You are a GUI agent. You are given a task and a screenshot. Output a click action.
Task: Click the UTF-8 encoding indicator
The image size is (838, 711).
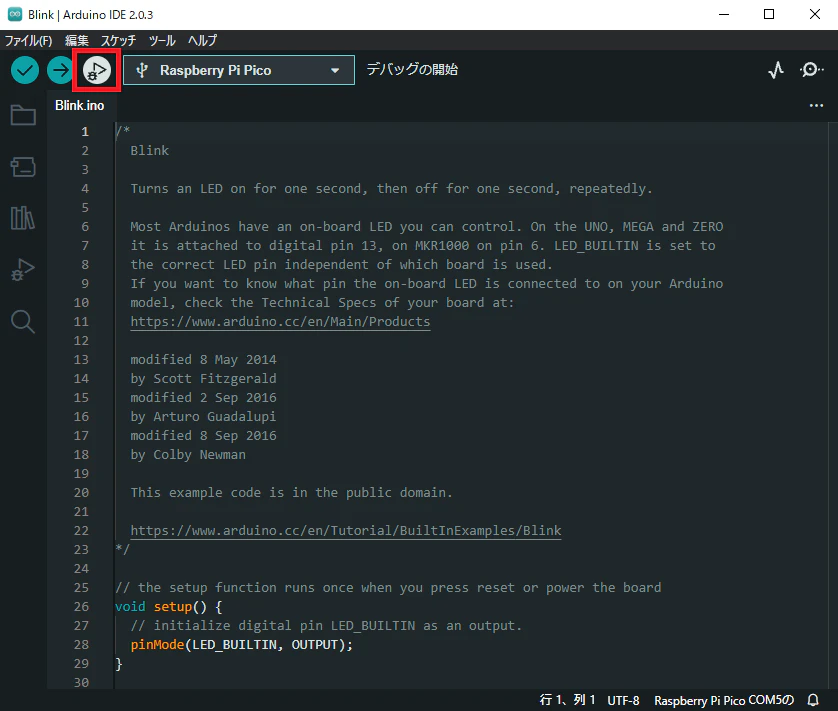pyautogui.click(x=623, y=700)
